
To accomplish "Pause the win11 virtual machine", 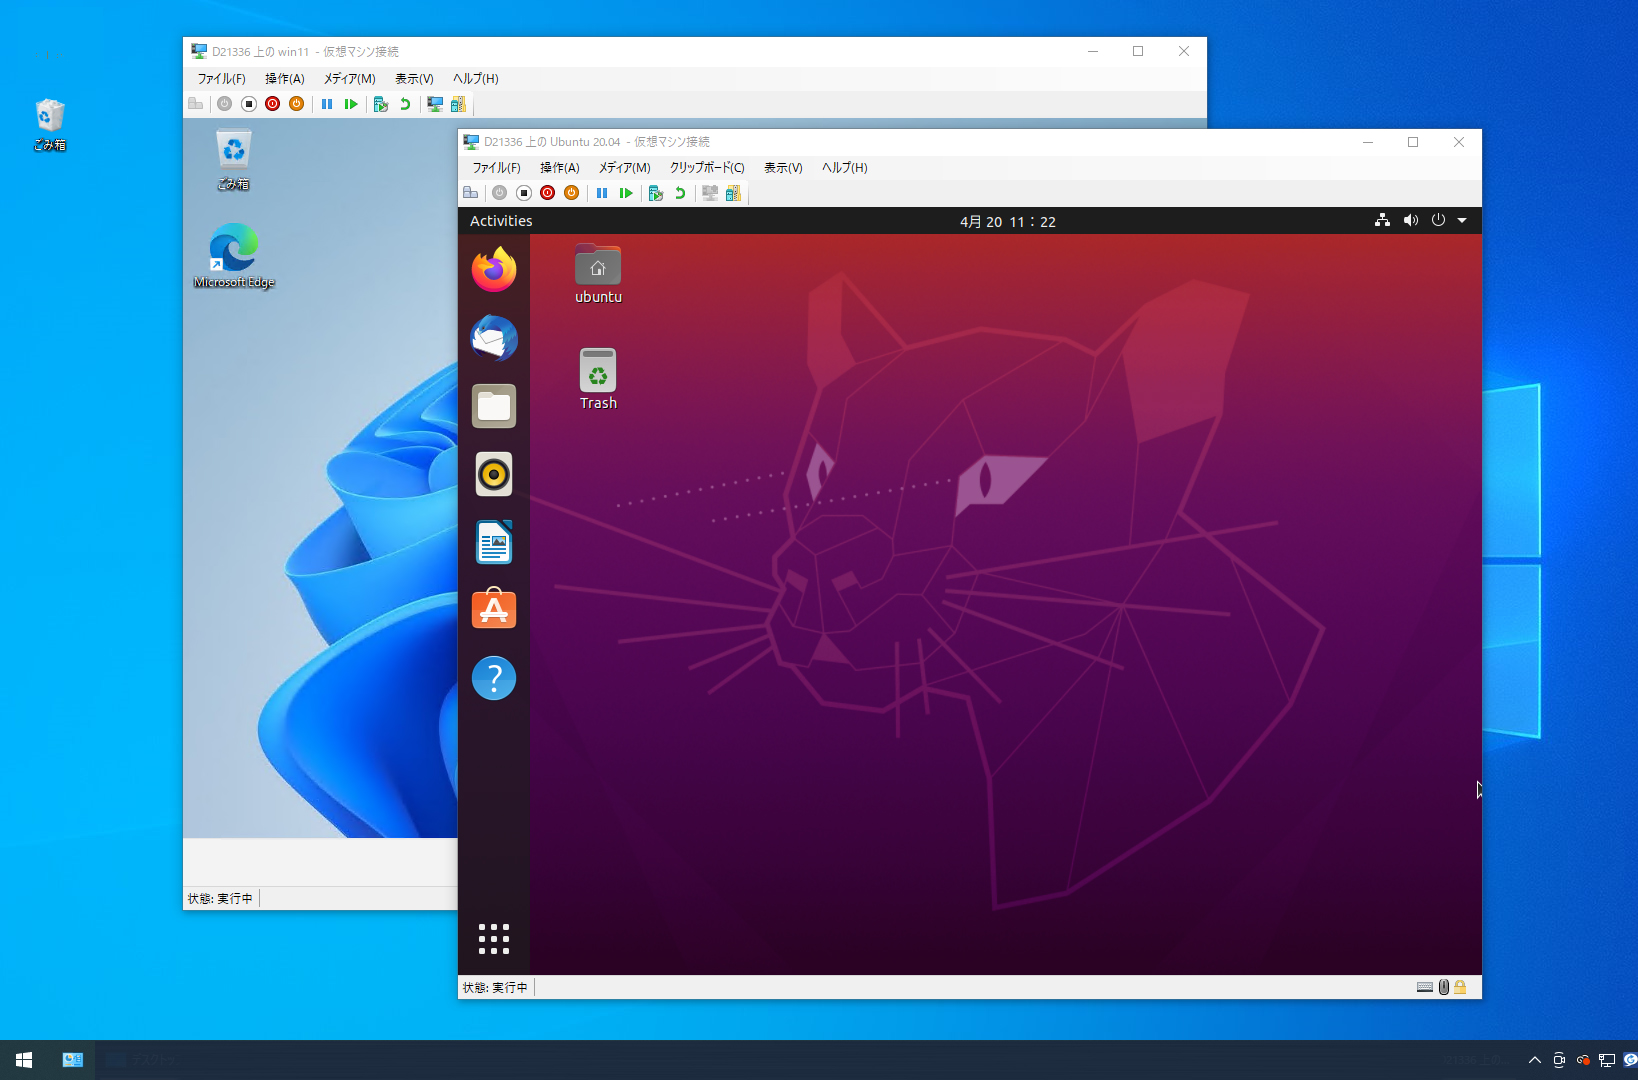I will 327,104.
